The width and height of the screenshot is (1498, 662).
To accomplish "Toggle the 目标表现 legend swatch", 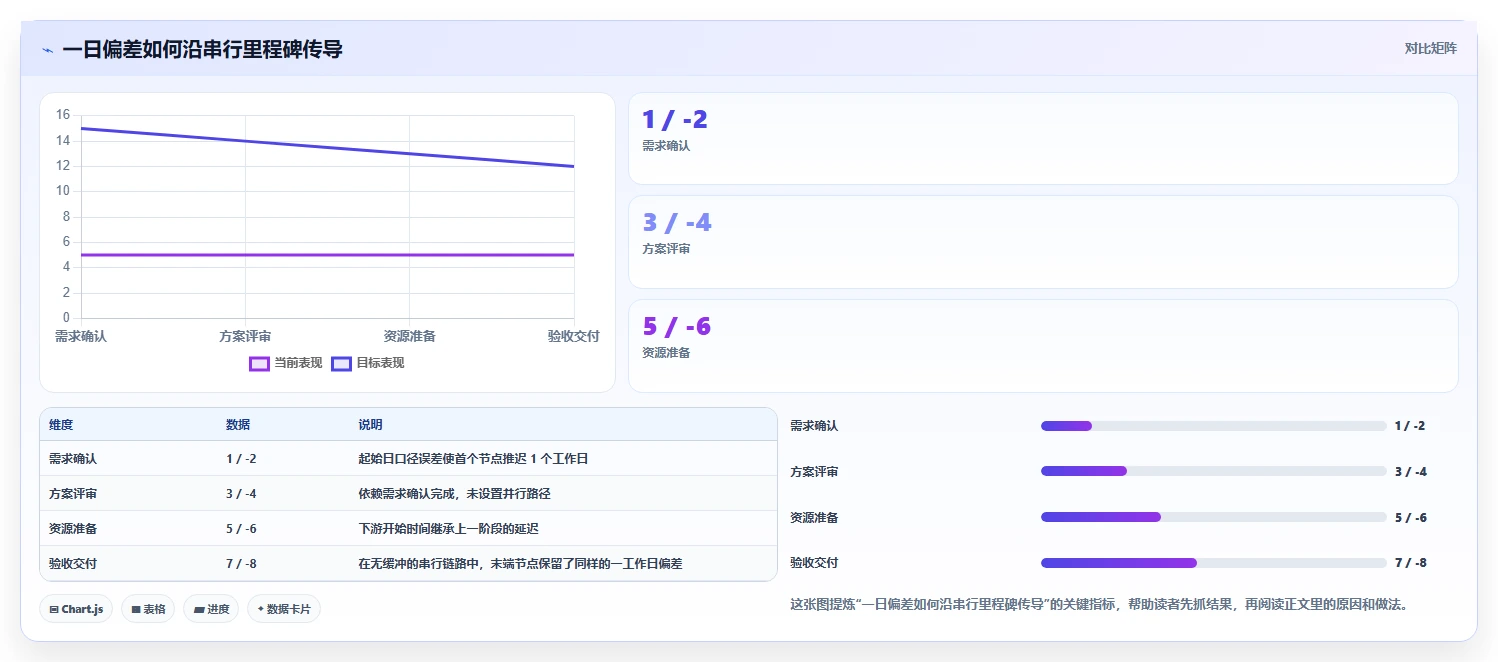I will pos(341,363).
